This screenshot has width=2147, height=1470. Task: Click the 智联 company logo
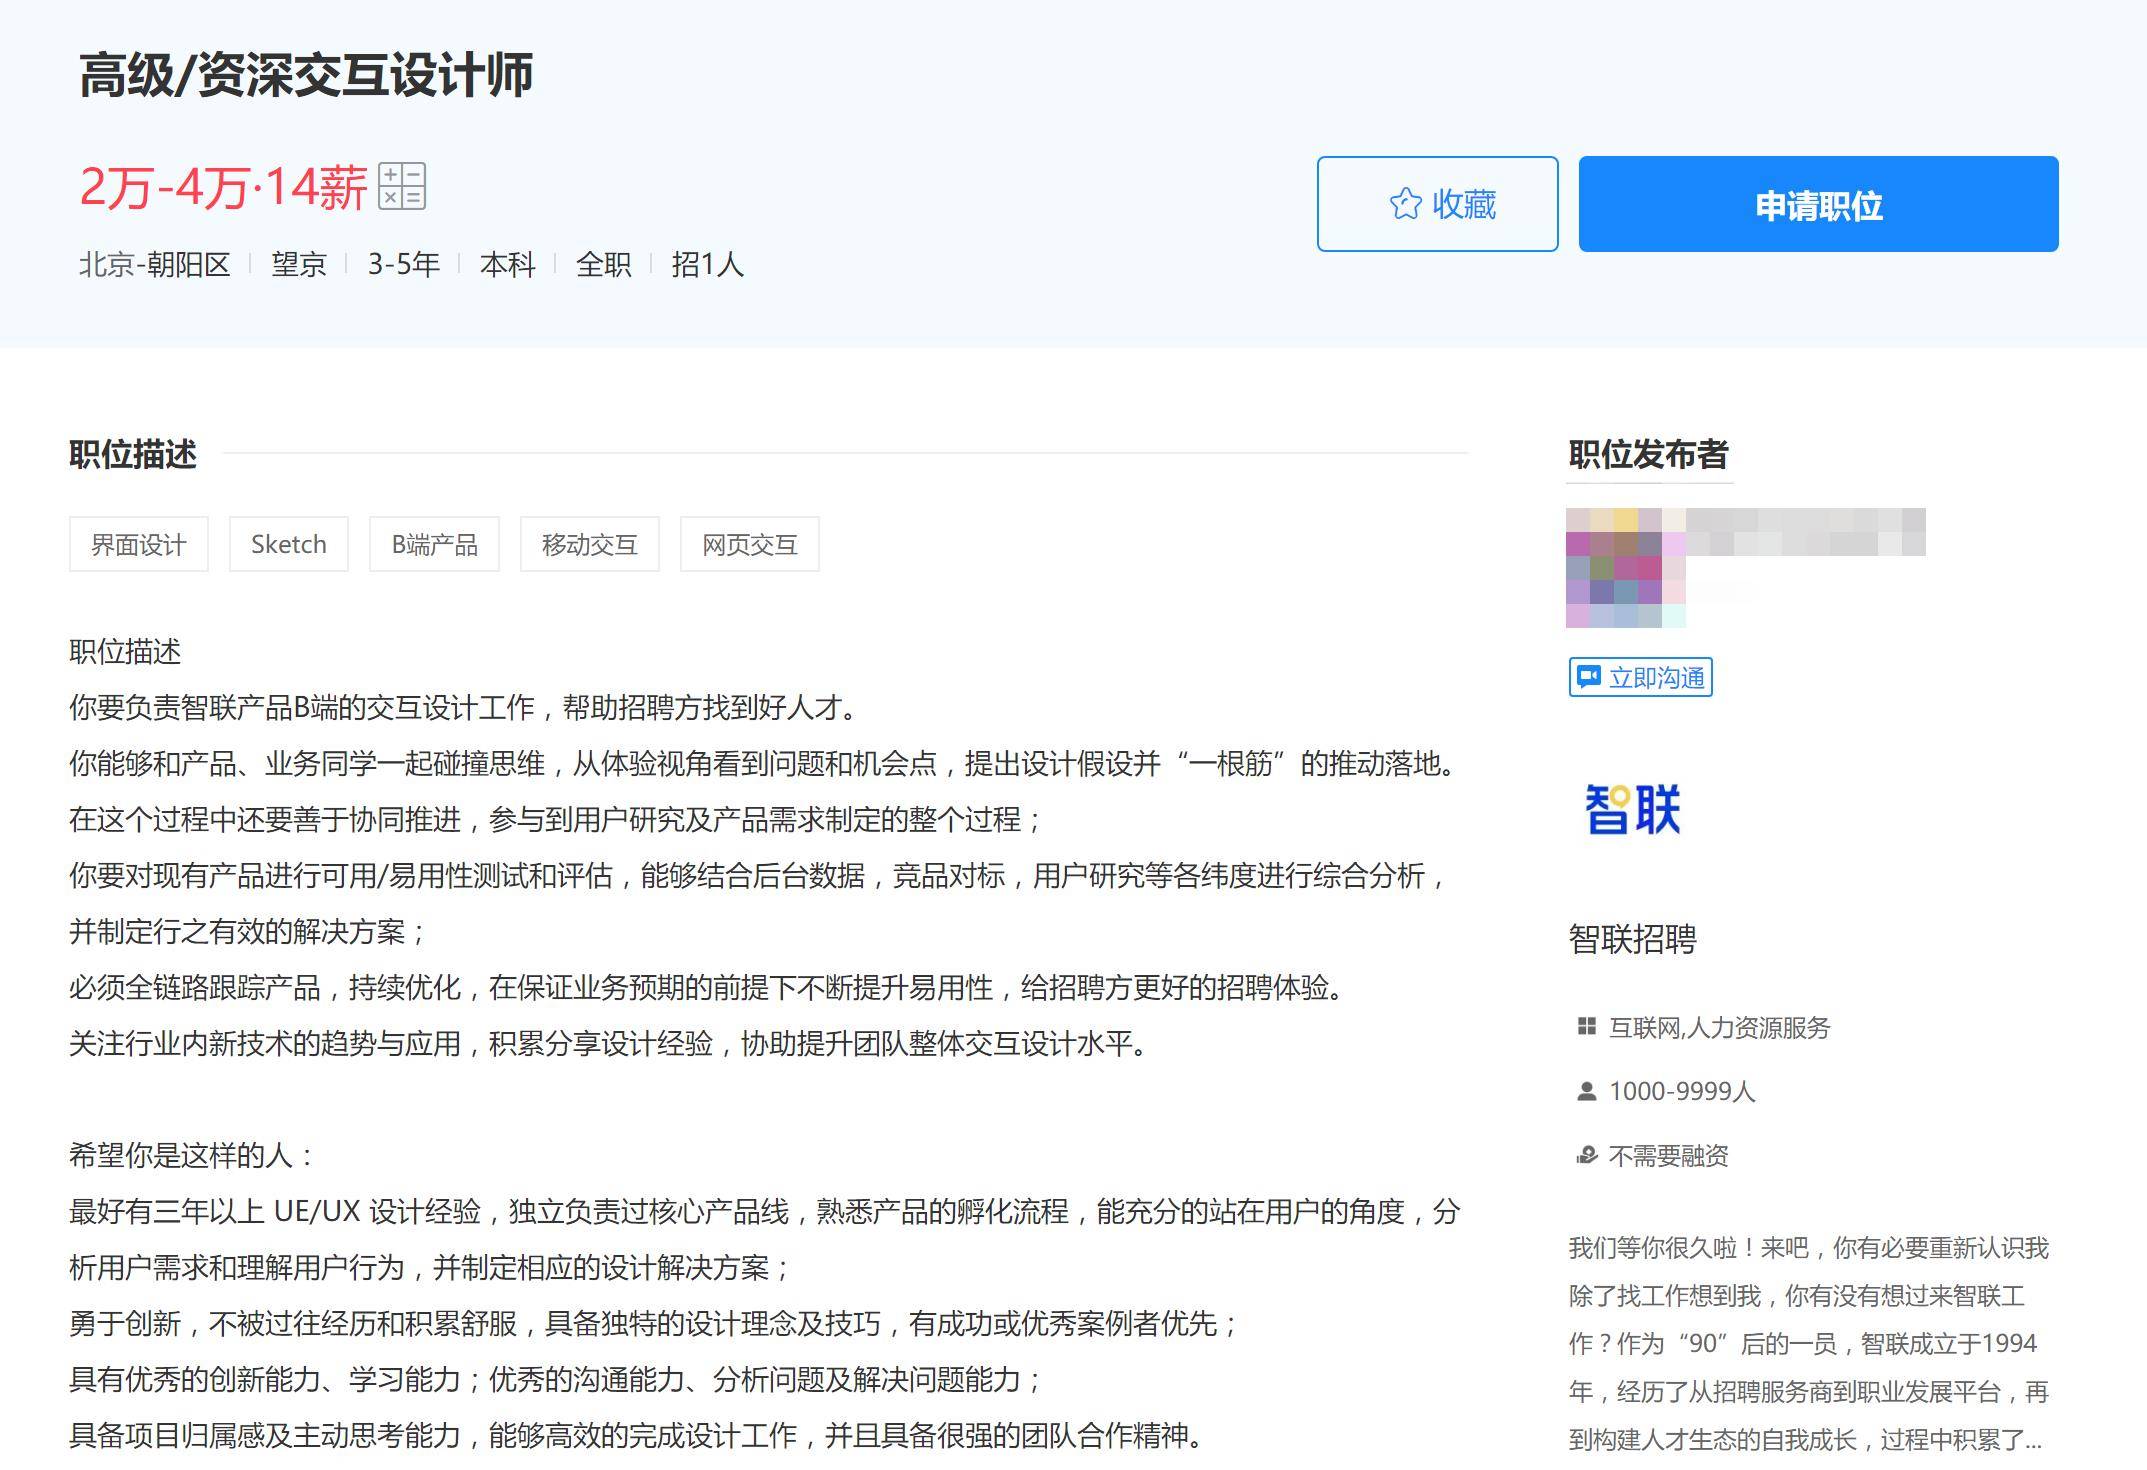pos(1632,806)
